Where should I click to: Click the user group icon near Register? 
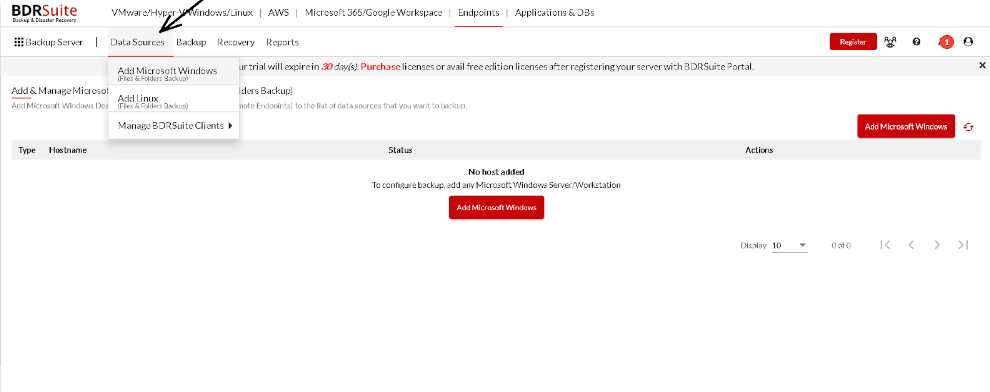click(x=891, y=42)
